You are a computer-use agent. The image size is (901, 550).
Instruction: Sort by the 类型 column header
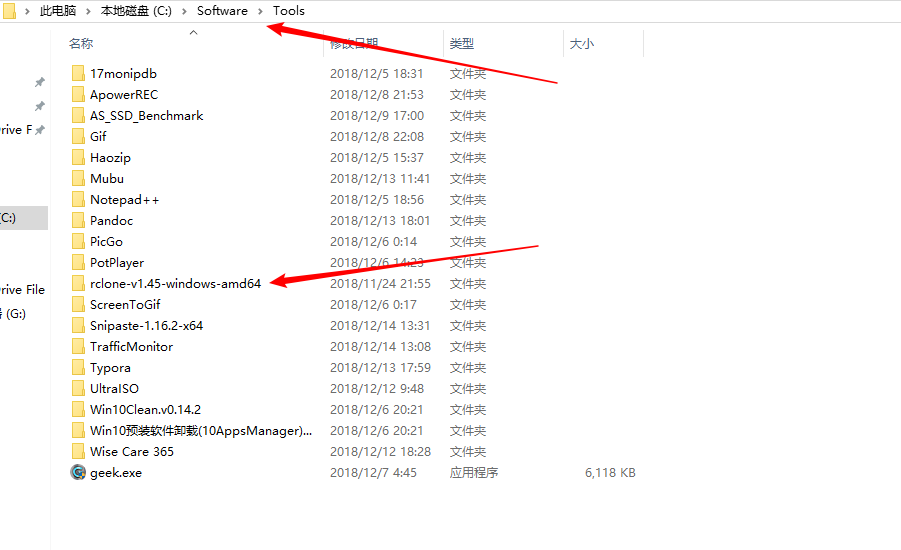pyautogui.click(x=462, y=44)
